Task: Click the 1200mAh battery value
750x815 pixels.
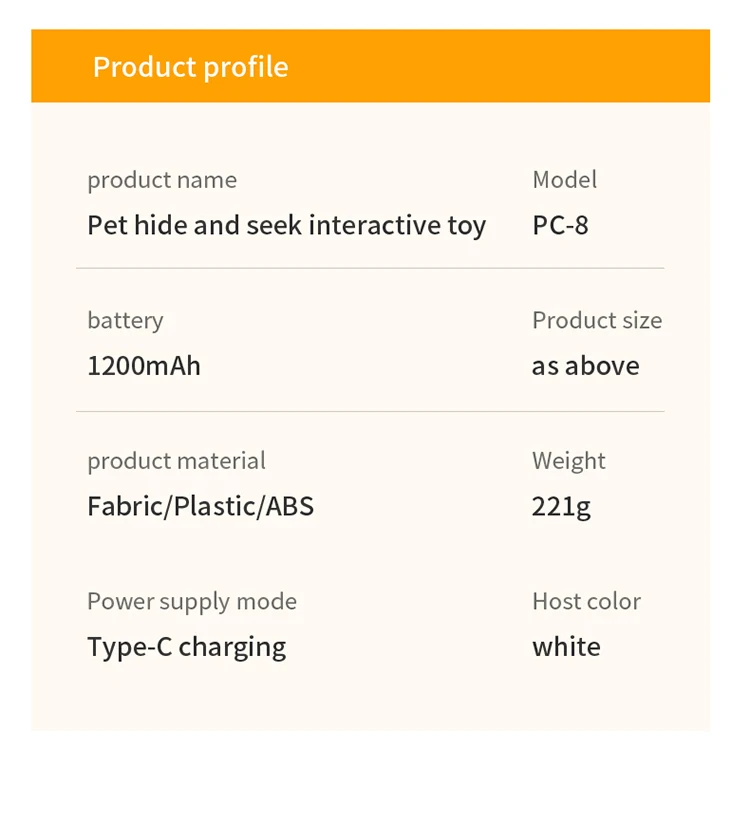Action: 144,366
